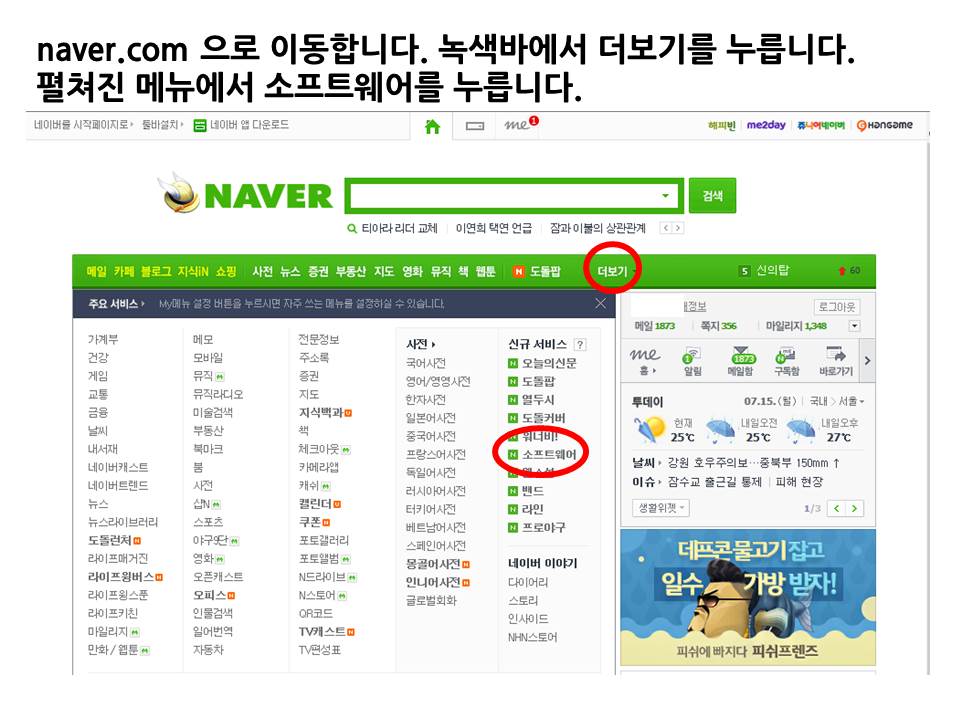Open the 알림 notification icon

[692, 361]
